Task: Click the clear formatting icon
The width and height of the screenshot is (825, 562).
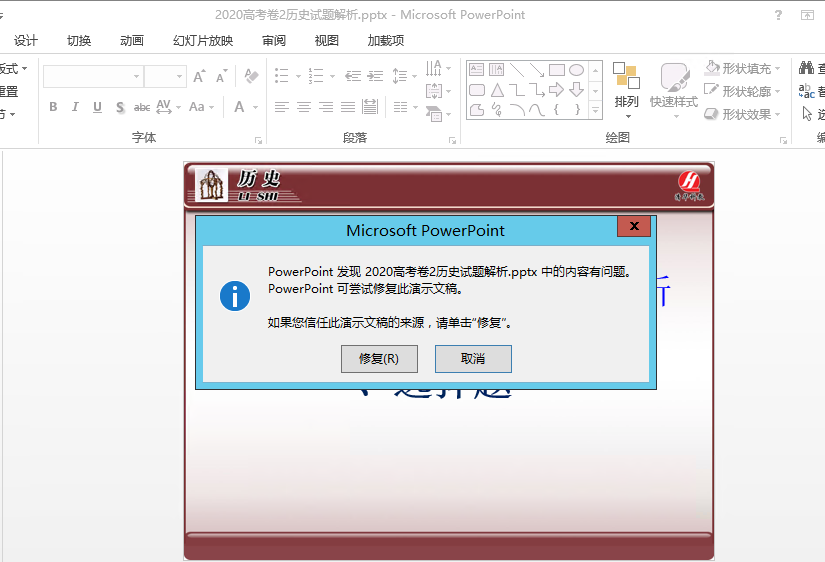Action: coord(251,77)
